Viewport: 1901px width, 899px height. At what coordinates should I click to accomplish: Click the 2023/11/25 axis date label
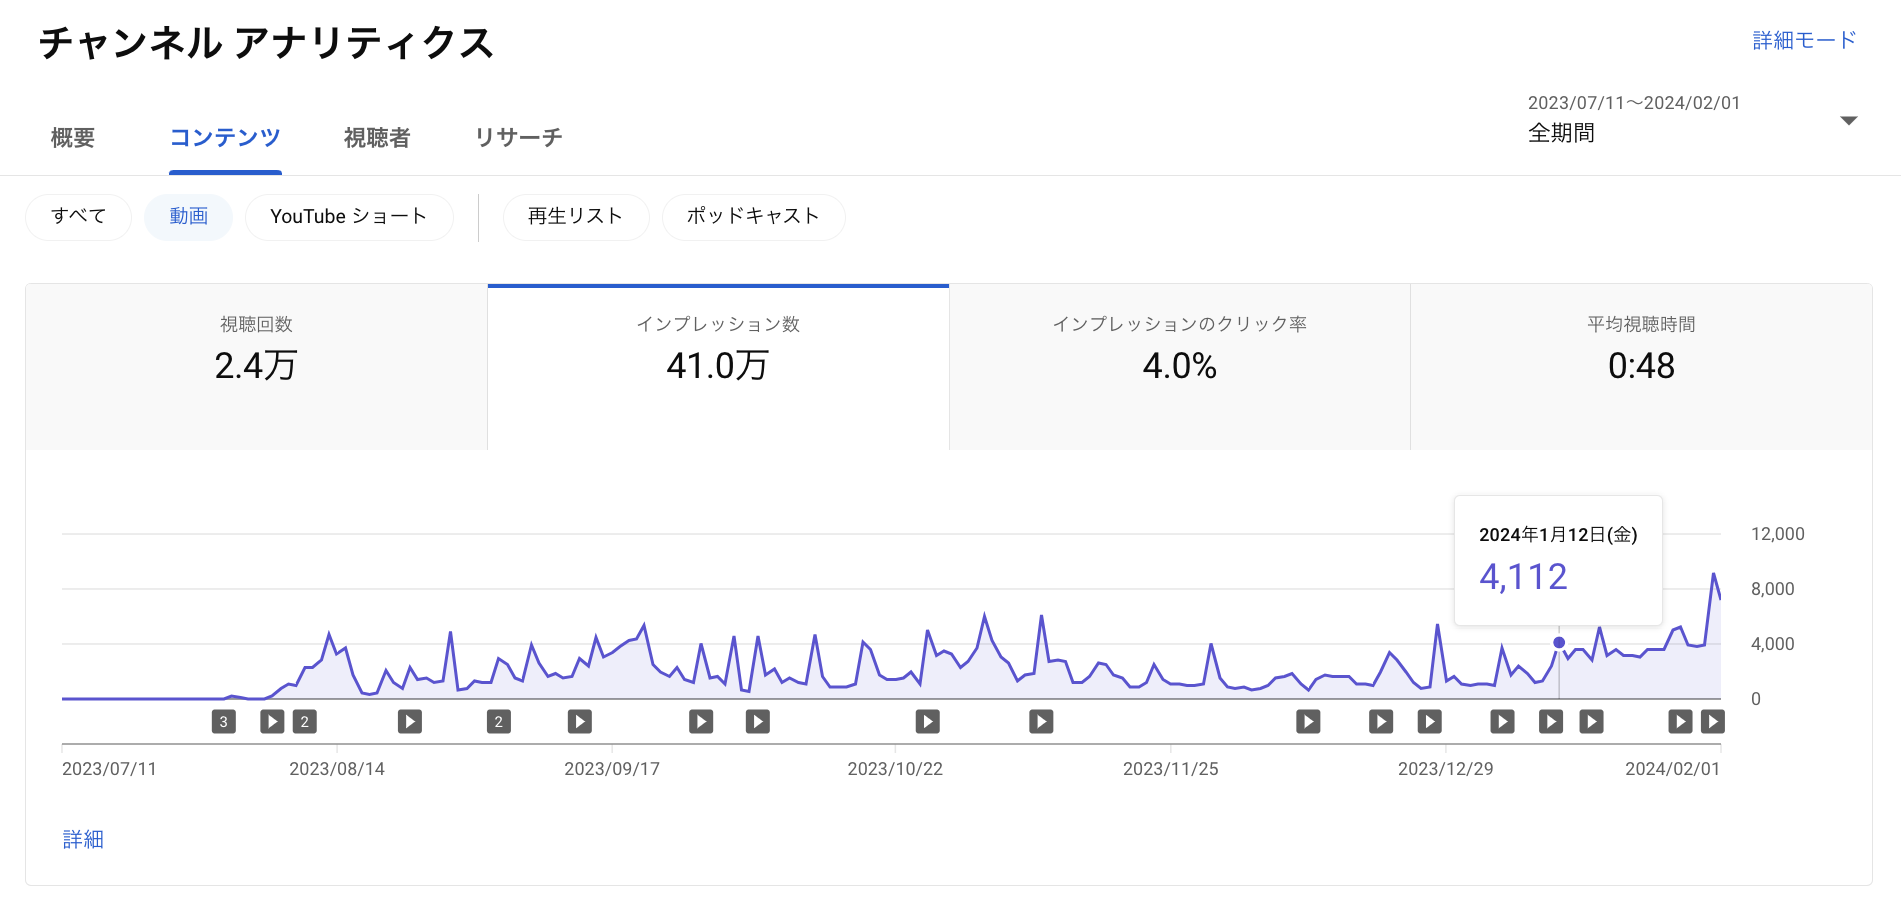pos(1170,769)
